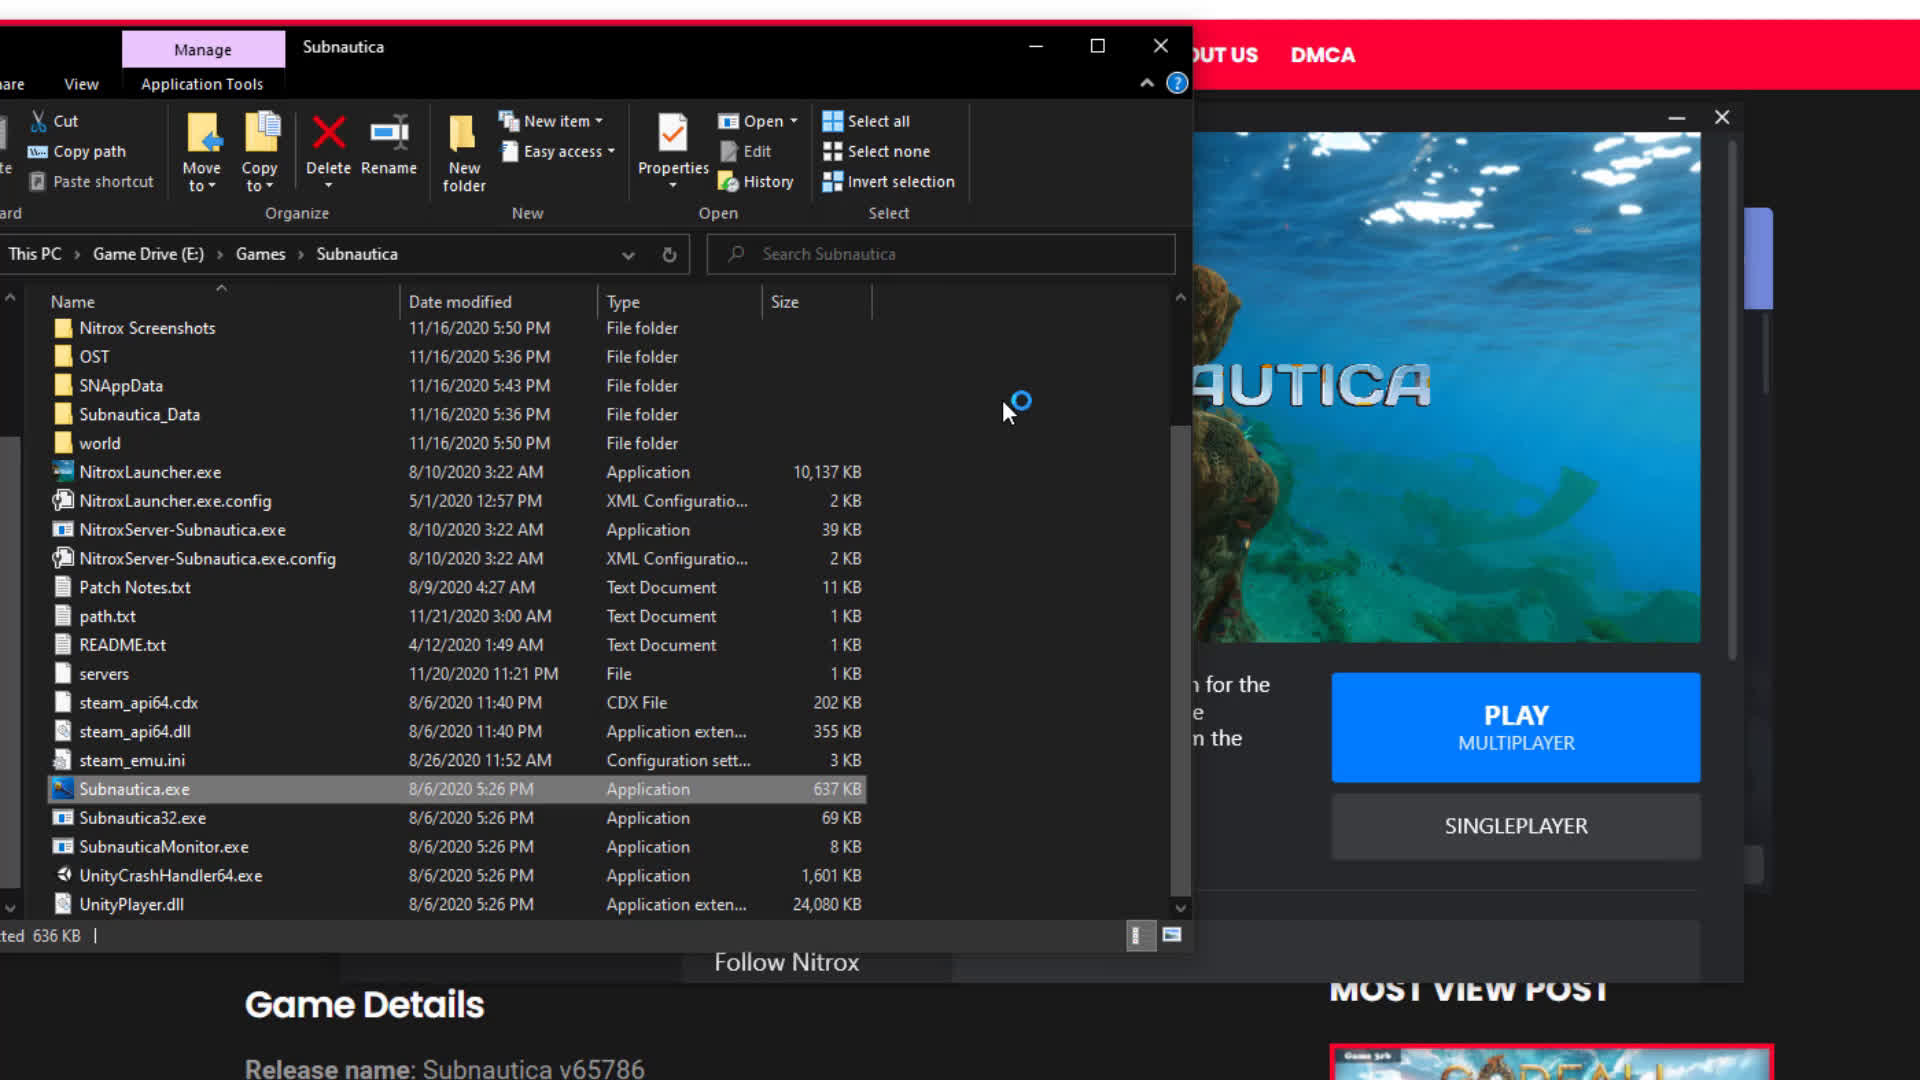Collapse the ribbon with chevron arrow
The image size is (1920, 1080).
coord(1147,83)
